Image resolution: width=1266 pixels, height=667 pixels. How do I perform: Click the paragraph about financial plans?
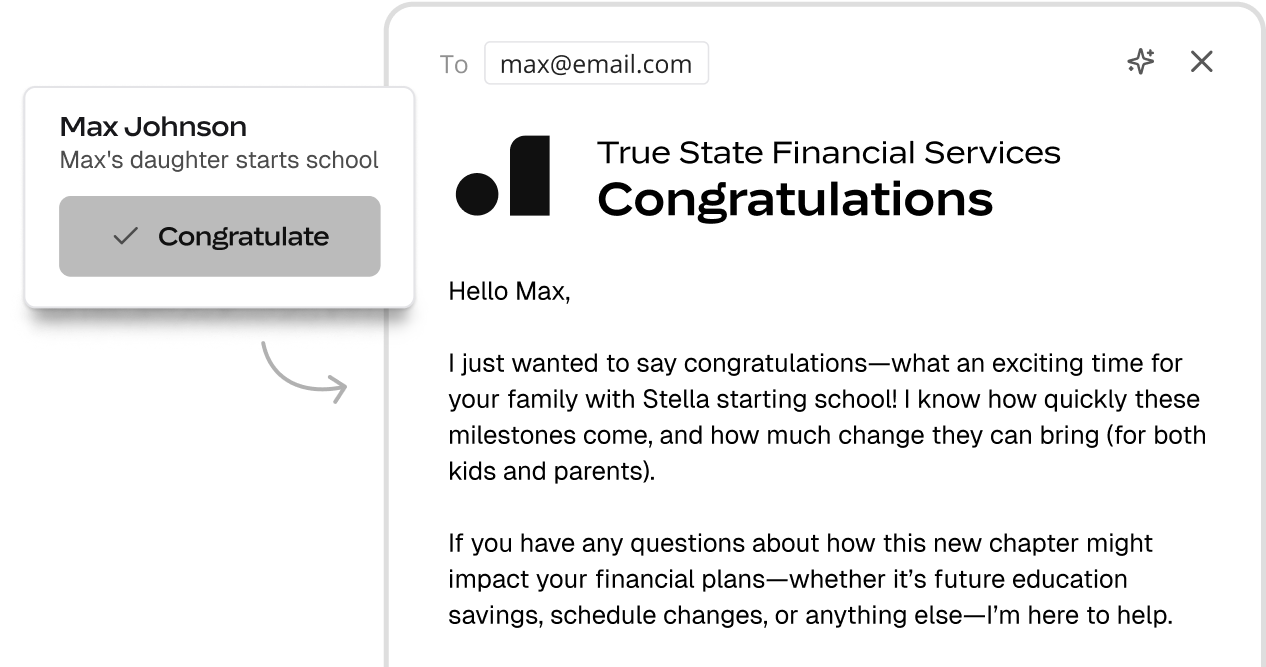pos(810,579)
